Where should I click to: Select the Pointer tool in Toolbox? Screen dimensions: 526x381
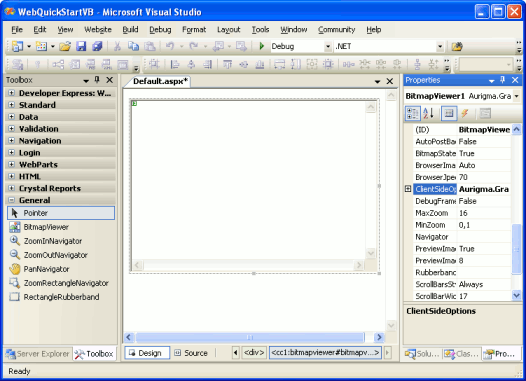click(61, 213)
